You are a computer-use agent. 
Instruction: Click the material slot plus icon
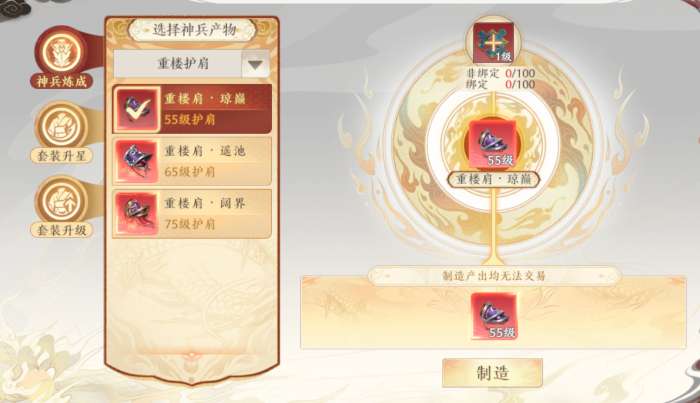tap(493, 43)
